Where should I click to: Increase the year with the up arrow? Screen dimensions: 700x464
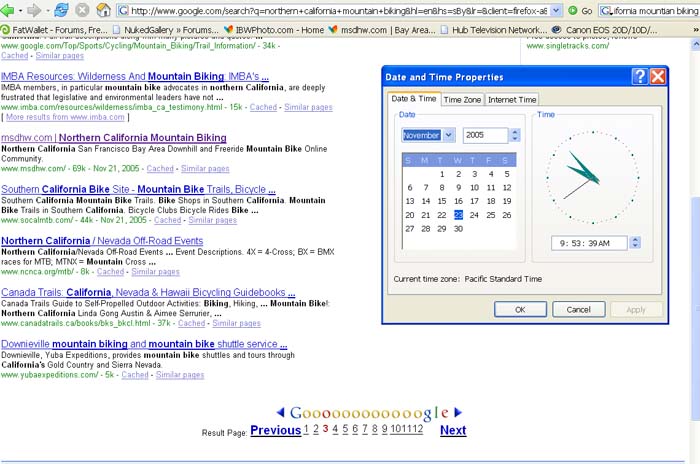[515, 132]
